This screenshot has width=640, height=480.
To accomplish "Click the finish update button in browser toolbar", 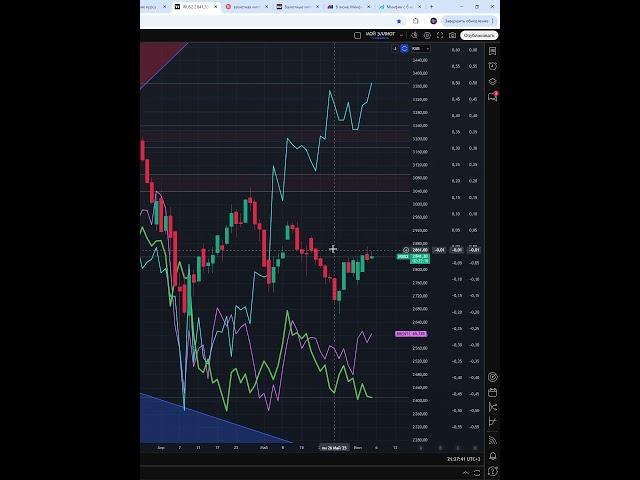I will pos(467,21).
